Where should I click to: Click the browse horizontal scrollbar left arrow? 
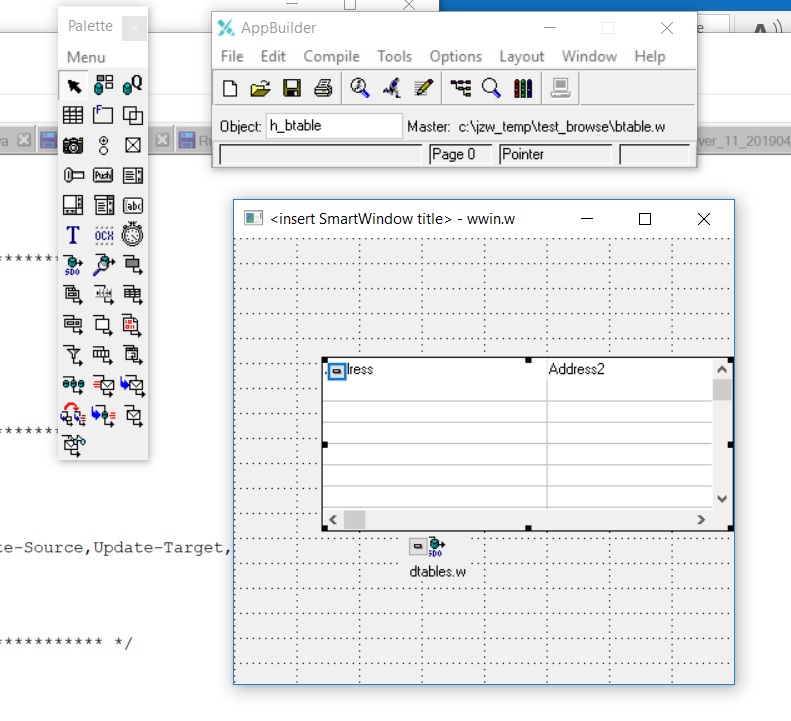tap(333, 519)
